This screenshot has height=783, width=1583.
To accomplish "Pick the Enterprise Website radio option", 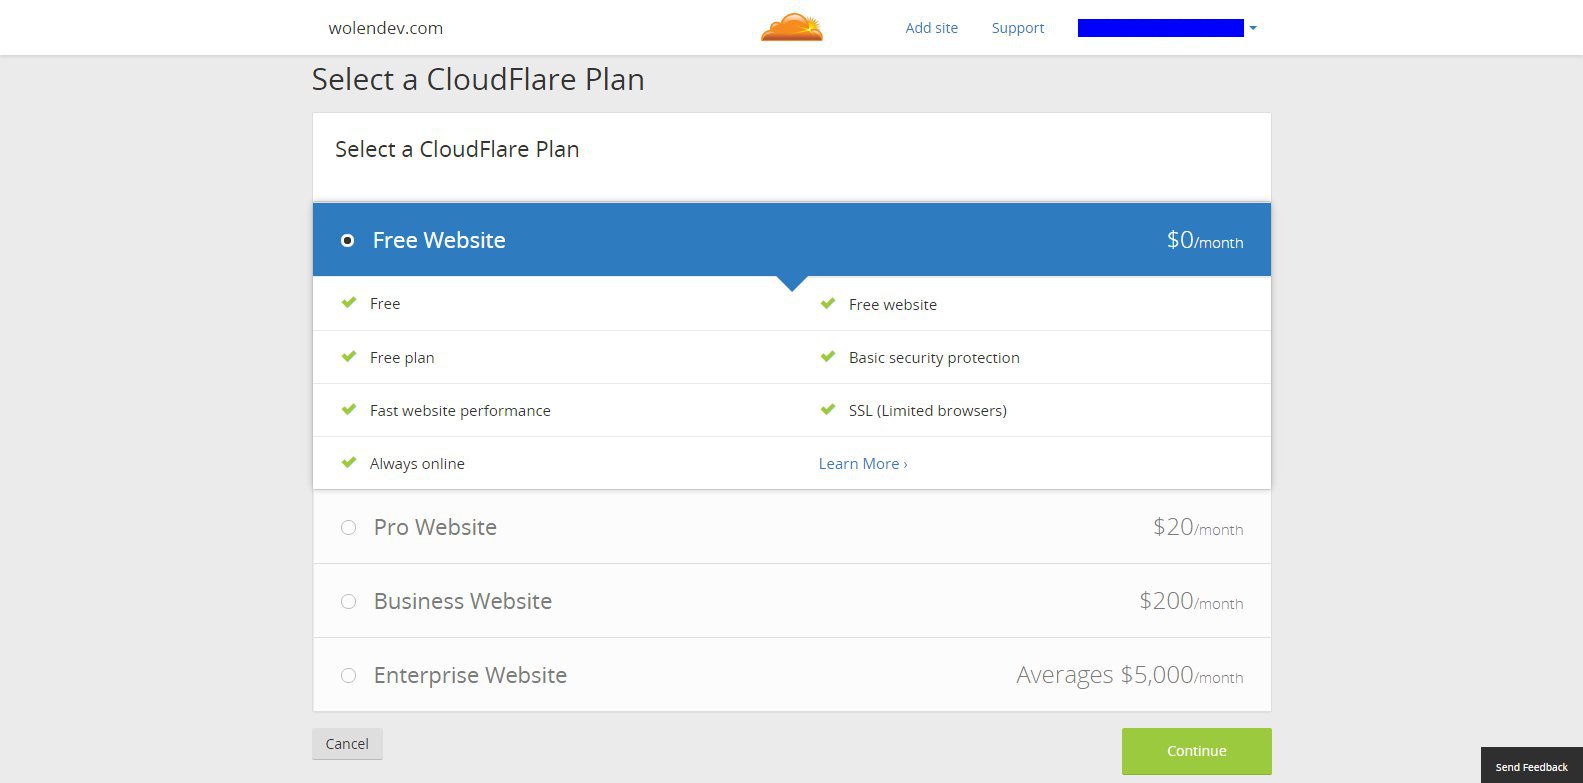I will click(348, 675).
